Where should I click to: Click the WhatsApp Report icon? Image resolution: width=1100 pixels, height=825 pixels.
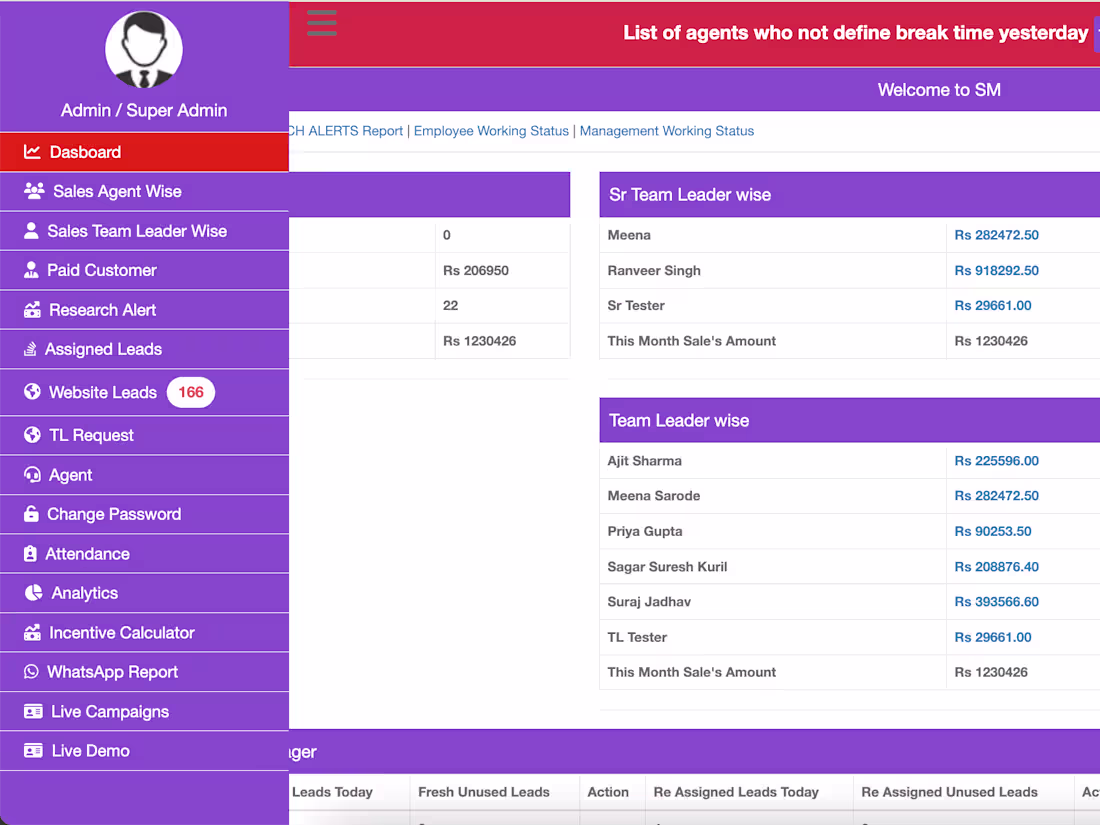(x=32, y=672)
